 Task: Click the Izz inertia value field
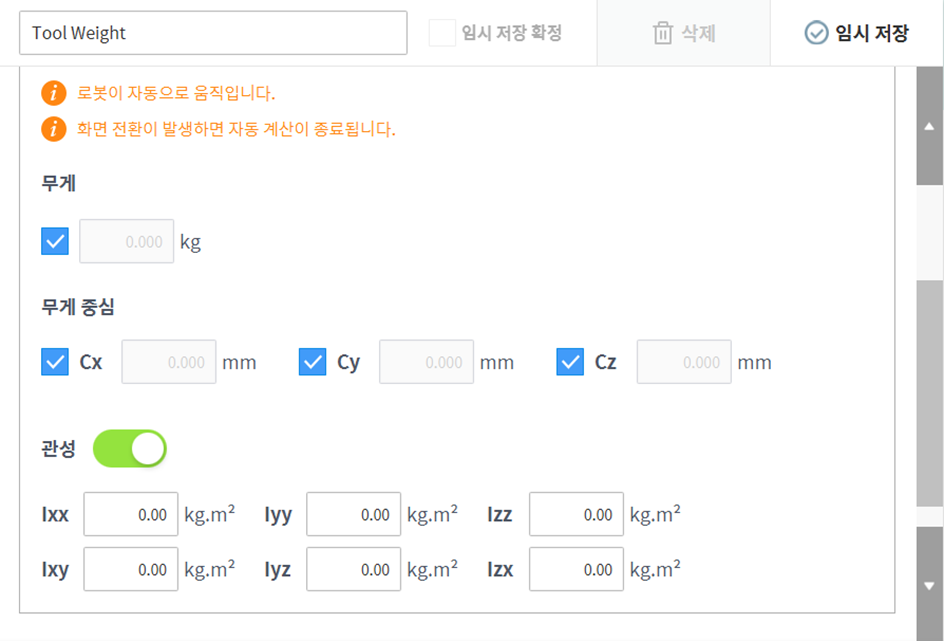tap(575, 514)
